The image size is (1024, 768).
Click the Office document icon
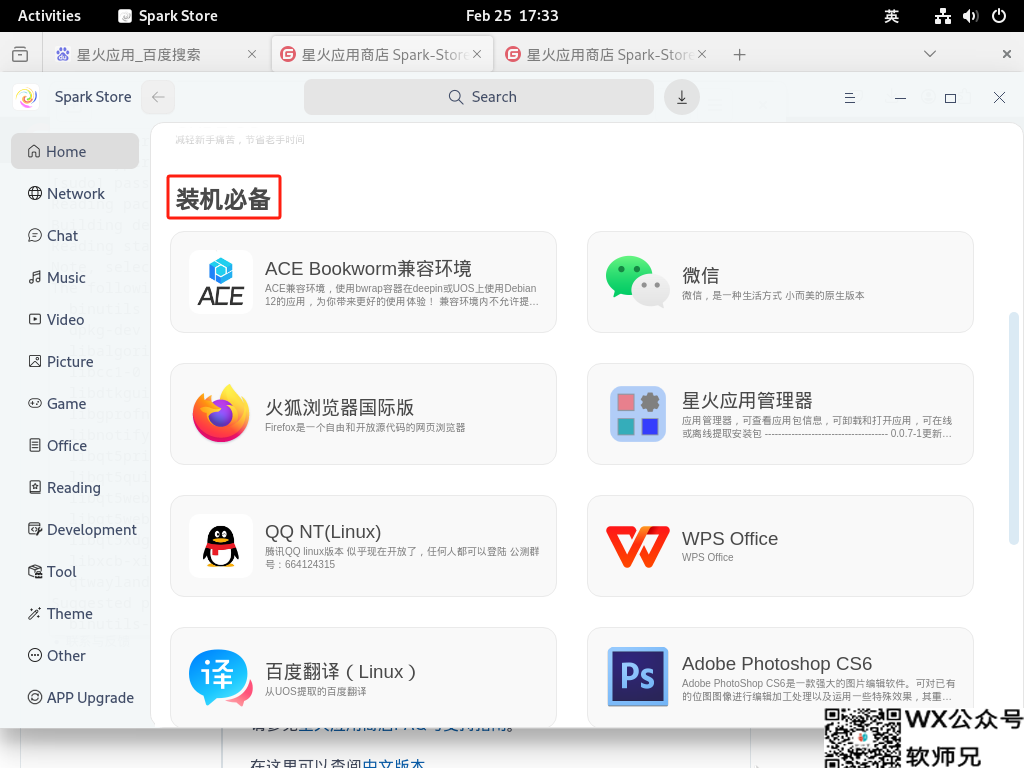point(35,445)
